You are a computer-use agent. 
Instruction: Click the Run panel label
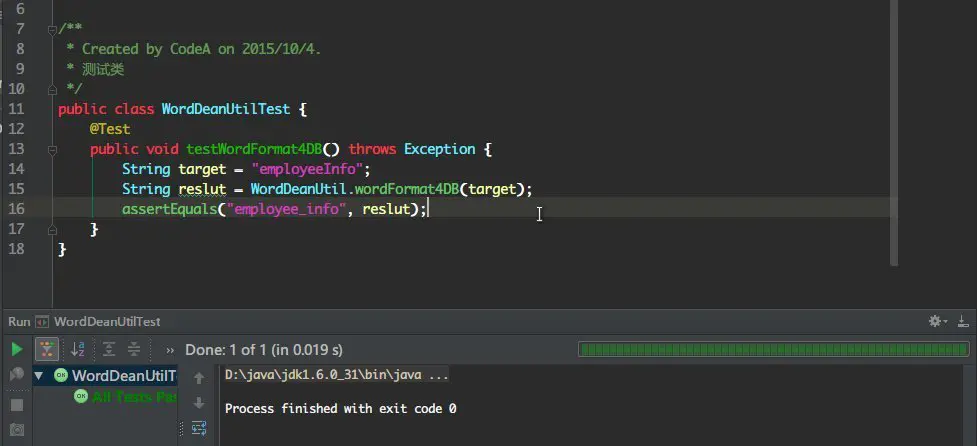click(19, 322)
